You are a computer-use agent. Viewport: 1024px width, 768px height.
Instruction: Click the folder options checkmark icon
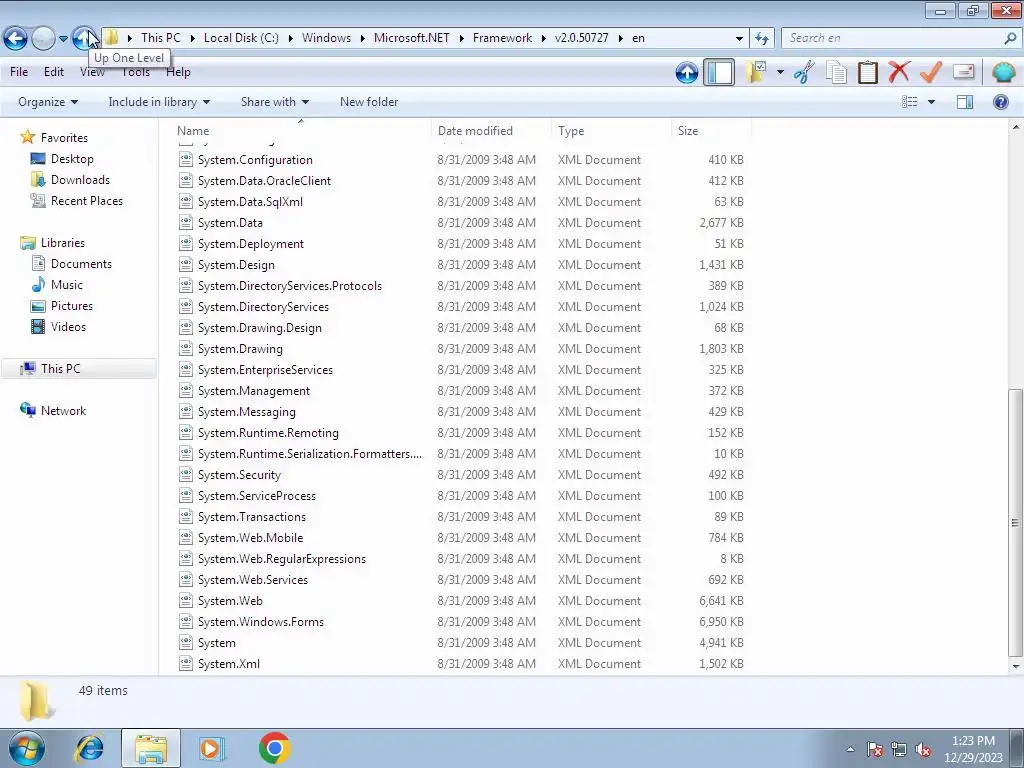click(x=757, y=72)
